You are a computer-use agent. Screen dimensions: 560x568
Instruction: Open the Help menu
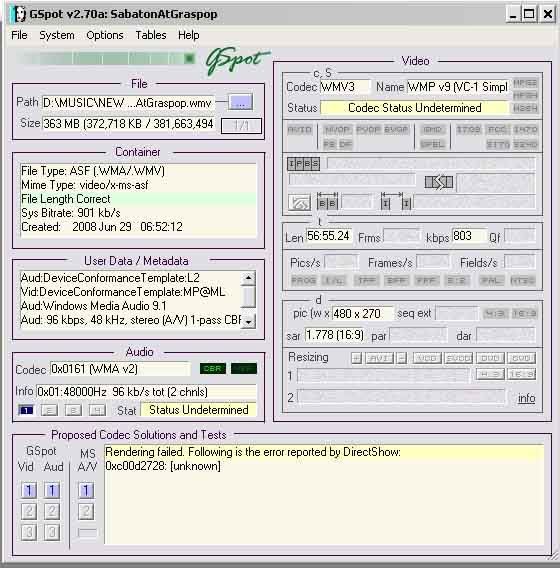click(188, 35)
